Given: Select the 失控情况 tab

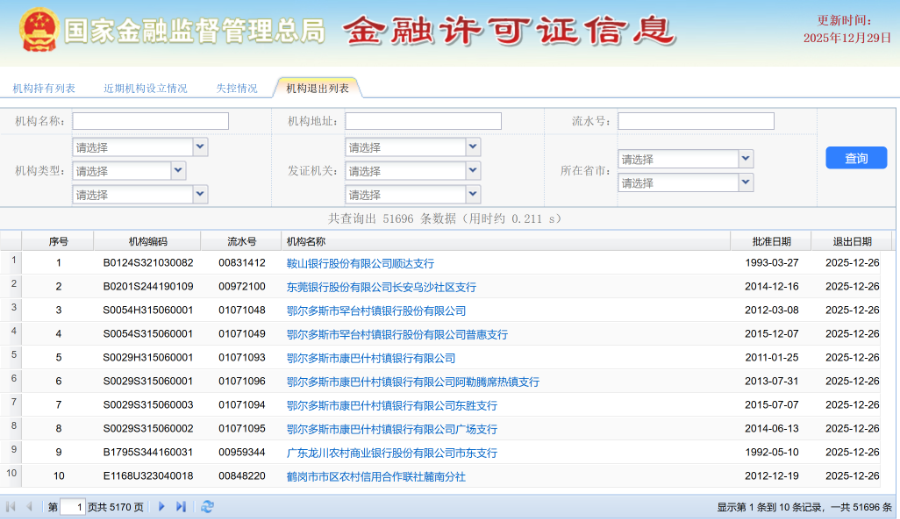Looking at the screenshot, I should 236,88.
